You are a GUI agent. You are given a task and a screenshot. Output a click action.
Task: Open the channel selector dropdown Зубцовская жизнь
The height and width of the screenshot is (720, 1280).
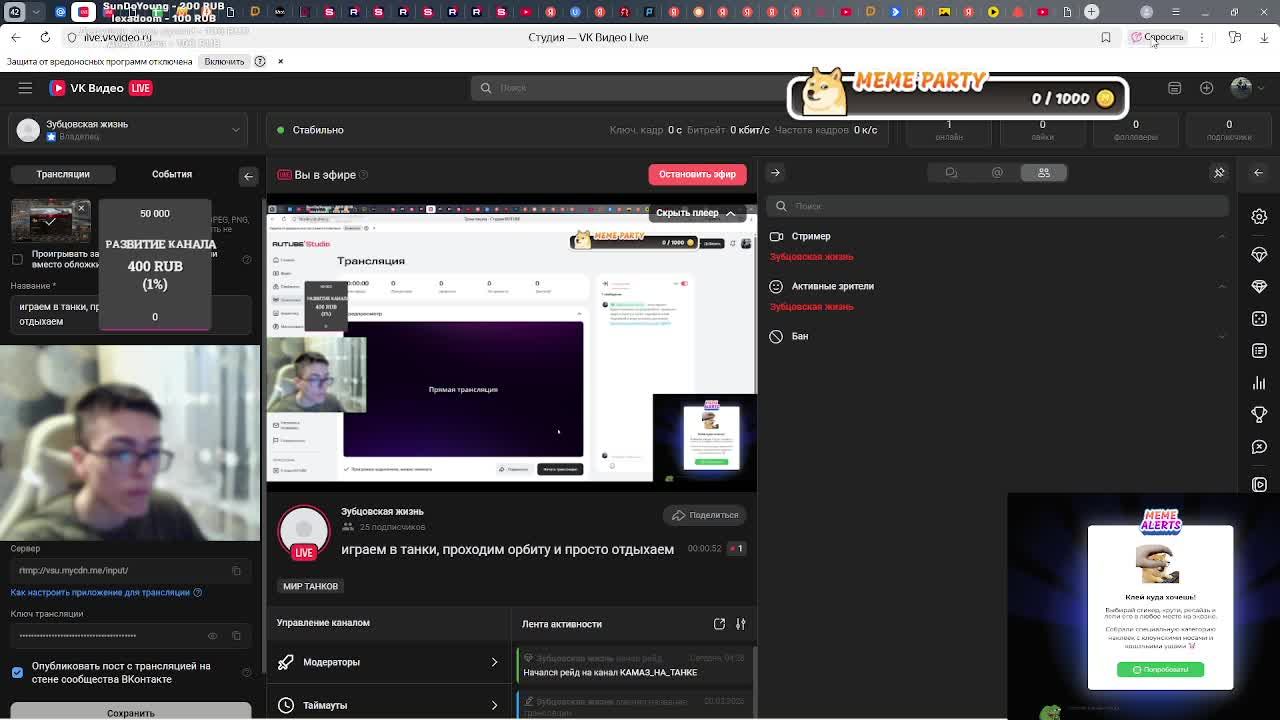click(129, 130)
